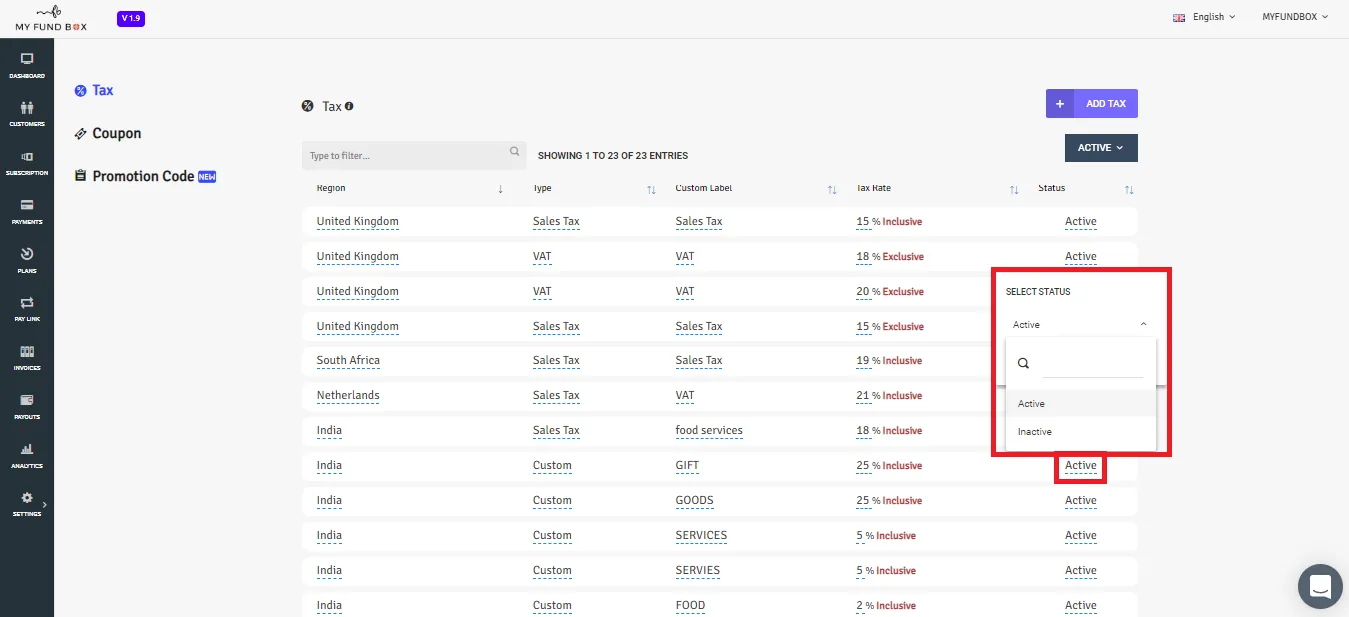
Task: Open the MYFUNDBOX account dropdown
Action: tap(1295, 17)
